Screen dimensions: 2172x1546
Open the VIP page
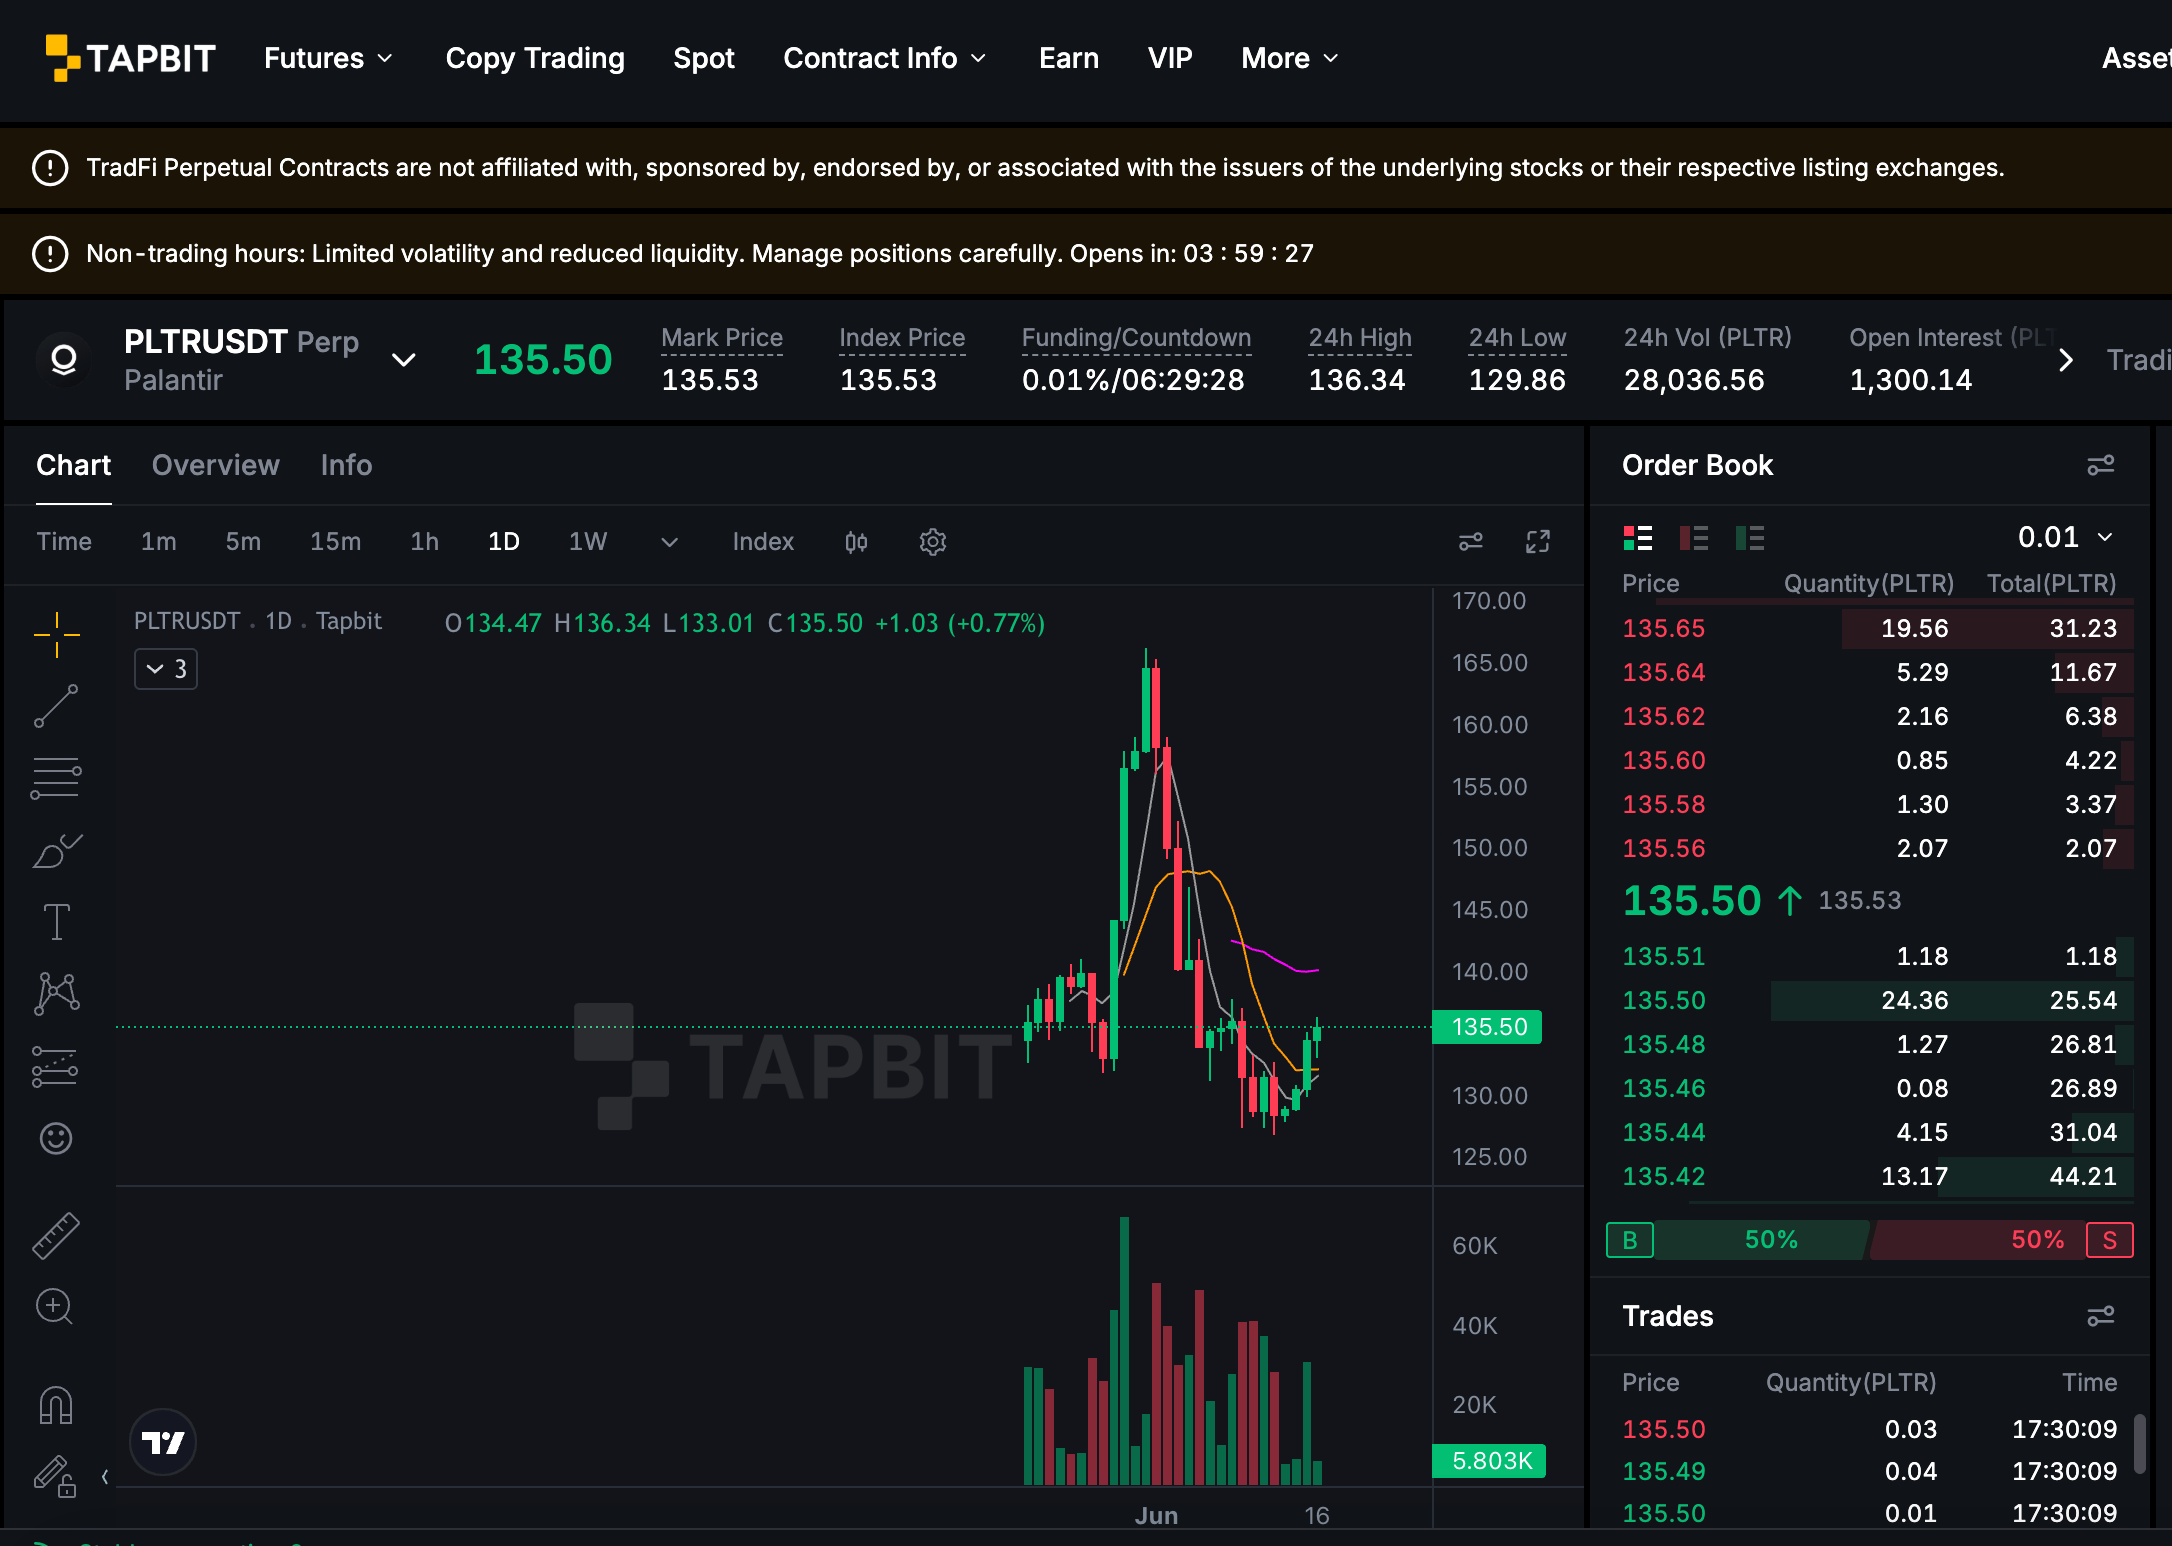(1170, 58)
